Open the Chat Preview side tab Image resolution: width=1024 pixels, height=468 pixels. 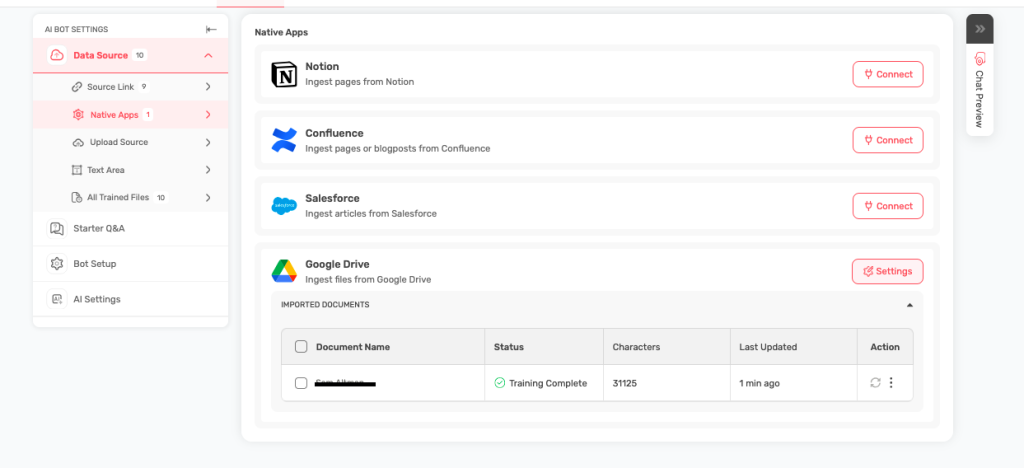(980, 90)
